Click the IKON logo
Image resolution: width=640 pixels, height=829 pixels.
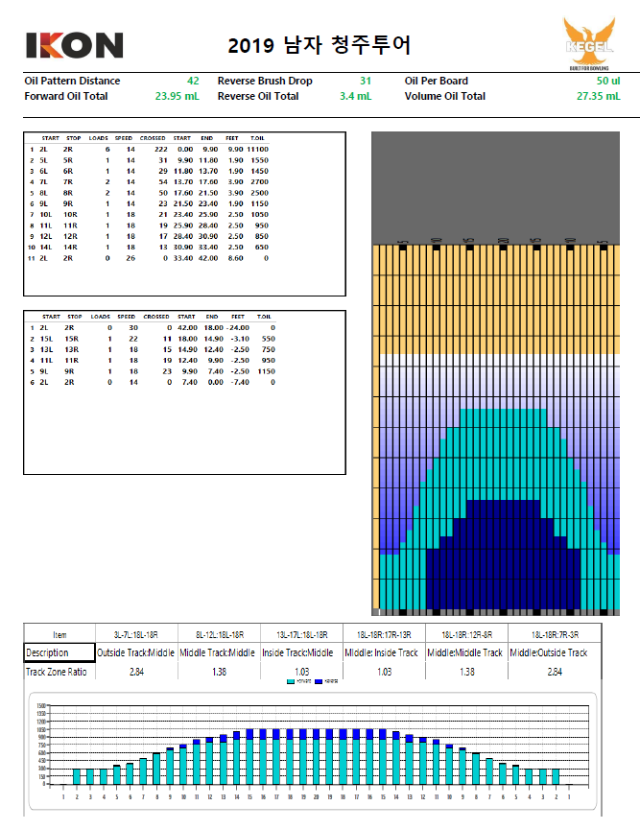pos(74,45)
